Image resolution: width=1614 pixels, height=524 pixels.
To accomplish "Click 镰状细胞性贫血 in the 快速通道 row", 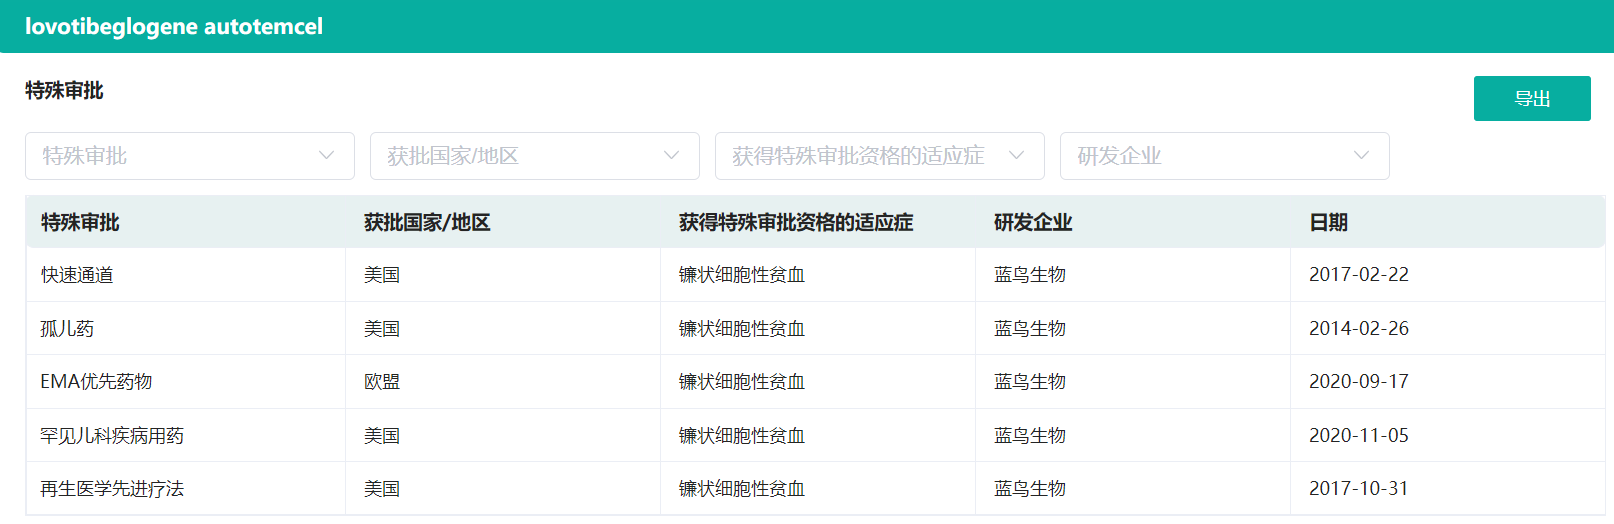I will (x=742, y=275).
